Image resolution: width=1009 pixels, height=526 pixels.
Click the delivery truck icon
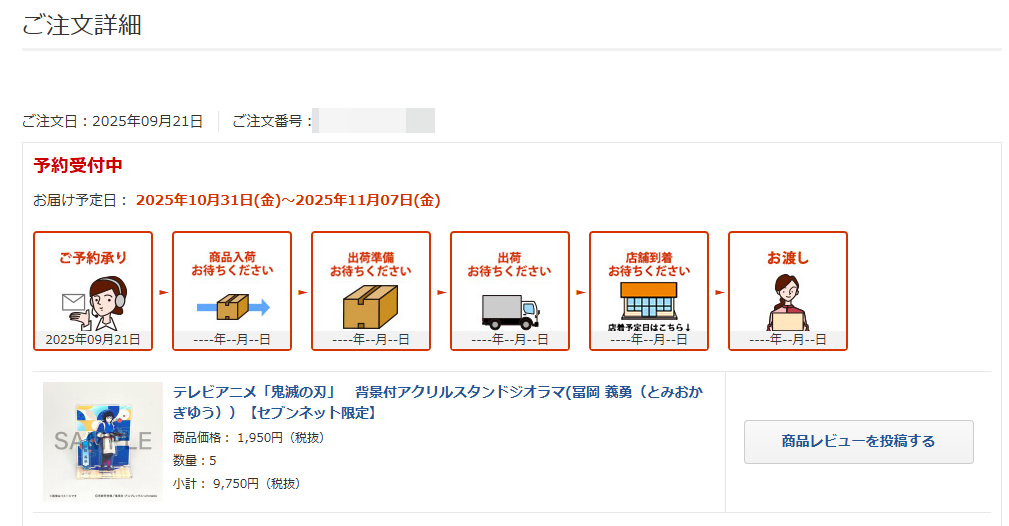pos(510,310)
